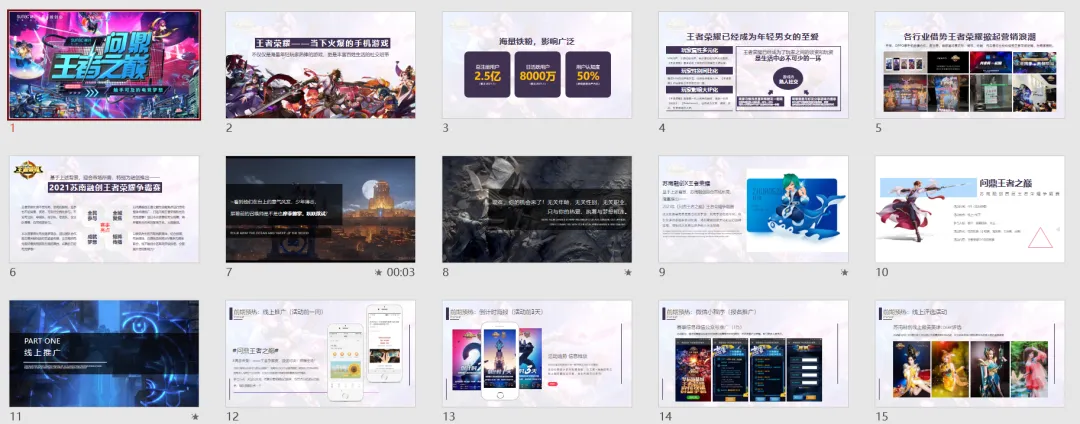Click slide number 1 label
Screen dimensions: 1080x424
tap(12, 127)
